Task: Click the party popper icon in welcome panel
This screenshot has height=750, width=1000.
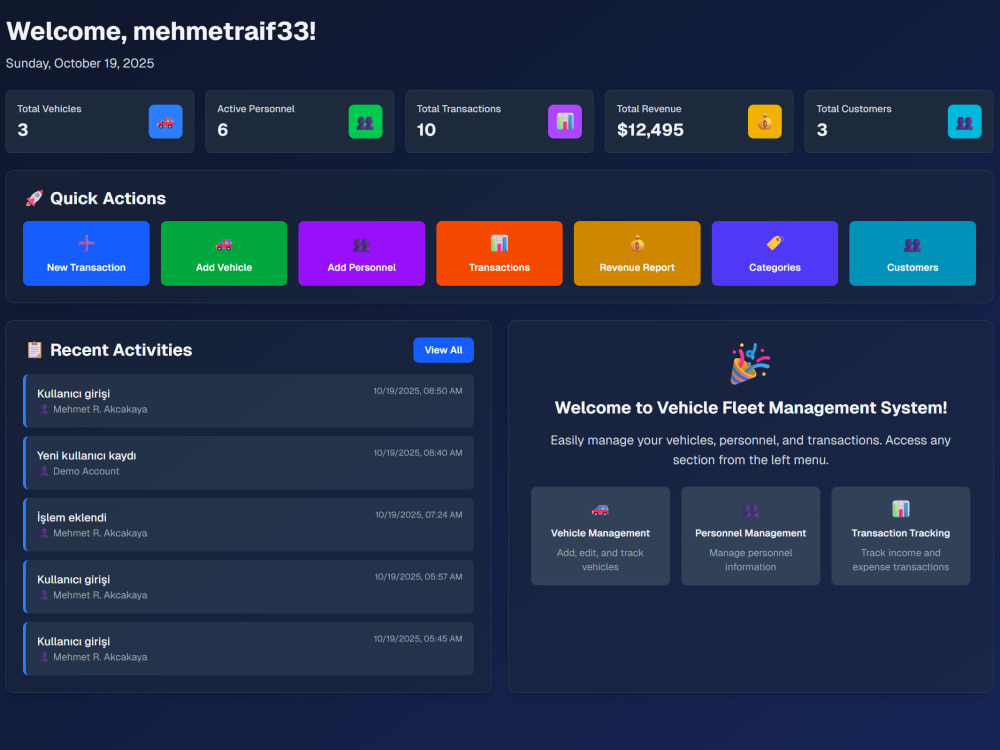Action: (x=750, y=364)
